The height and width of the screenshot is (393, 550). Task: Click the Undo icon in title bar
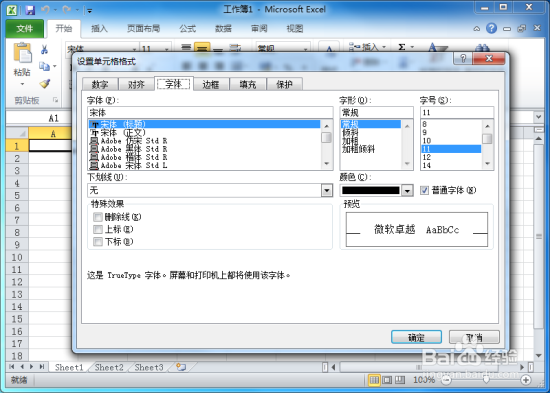click(45, 10)
